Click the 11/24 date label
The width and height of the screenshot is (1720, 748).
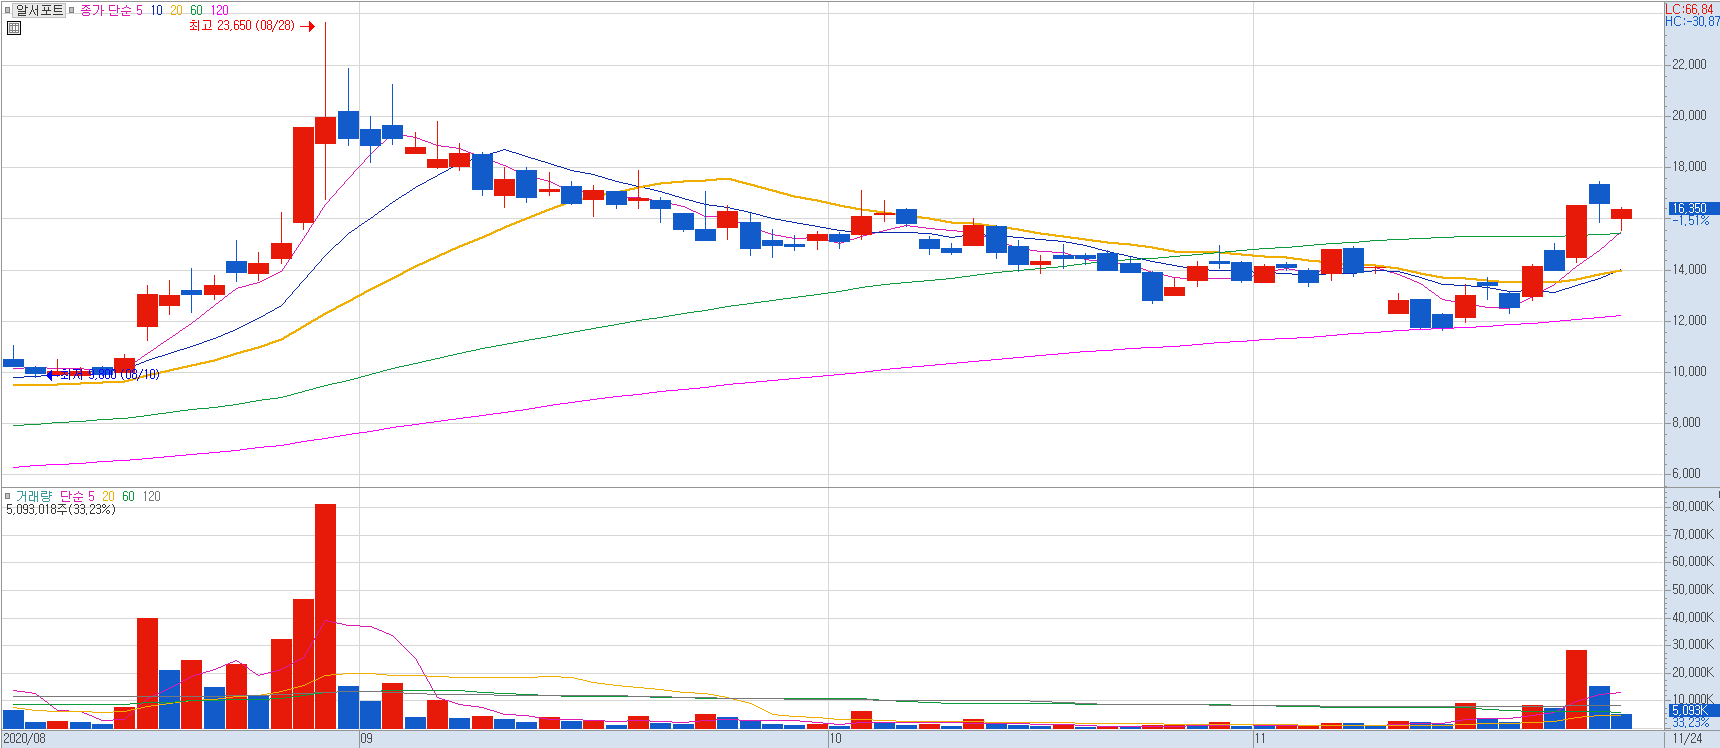[x=1687, y=739]
